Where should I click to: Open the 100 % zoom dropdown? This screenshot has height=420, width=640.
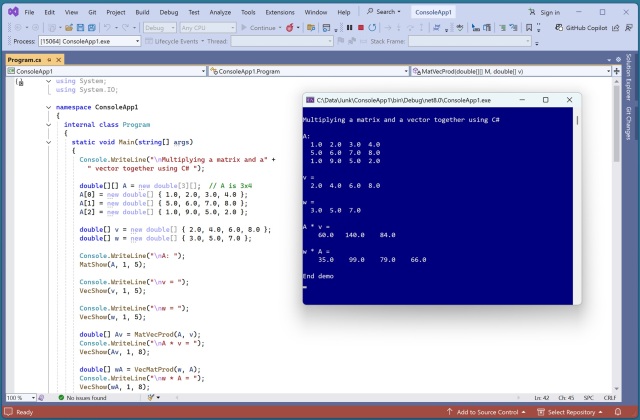point(21,398)
